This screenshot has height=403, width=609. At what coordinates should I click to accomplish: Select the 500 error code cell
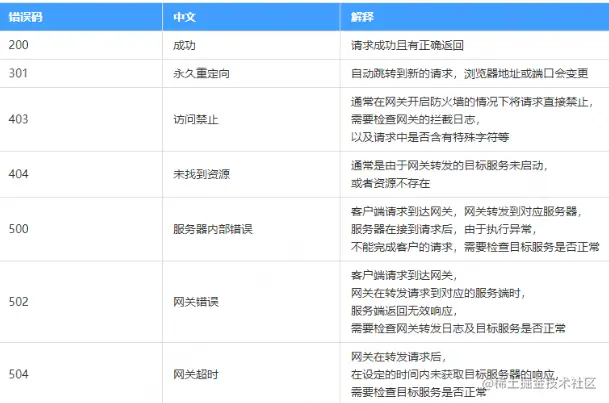click(81, 229)
